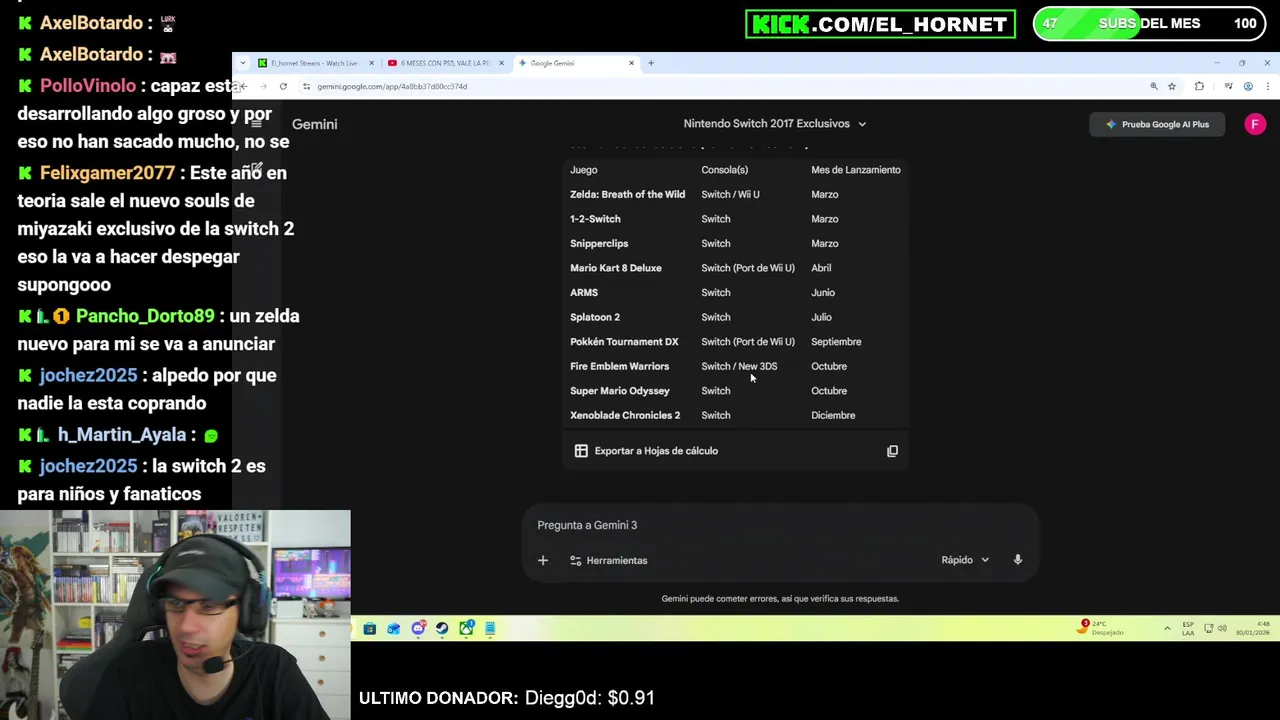Select the Mario Kart 8 Deluxe cell
This screenshot has width=1280, height=720.
[x=615, y=268]
